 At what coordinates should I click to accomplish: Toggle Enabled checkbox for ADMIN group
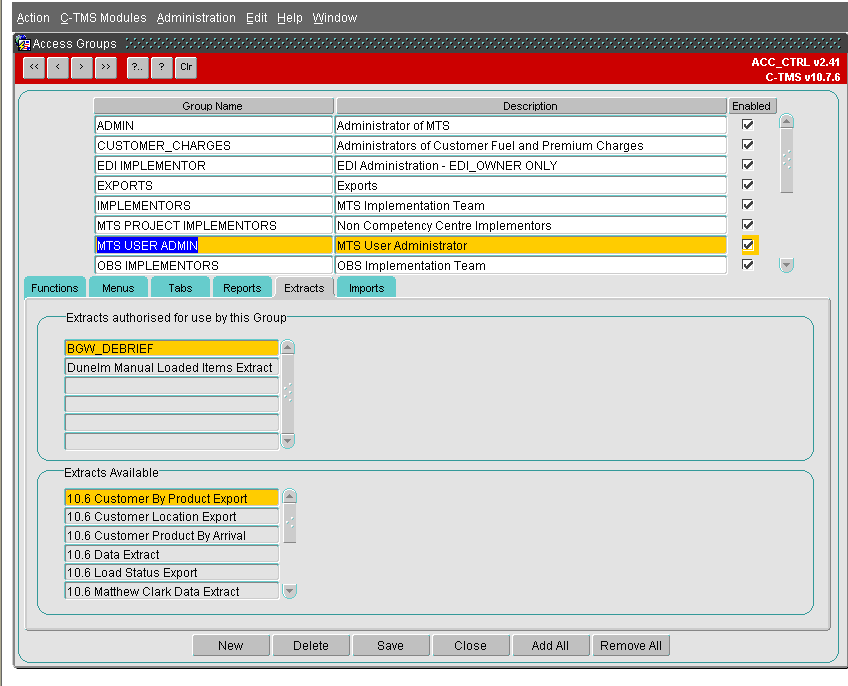click(x=747, y=125)
